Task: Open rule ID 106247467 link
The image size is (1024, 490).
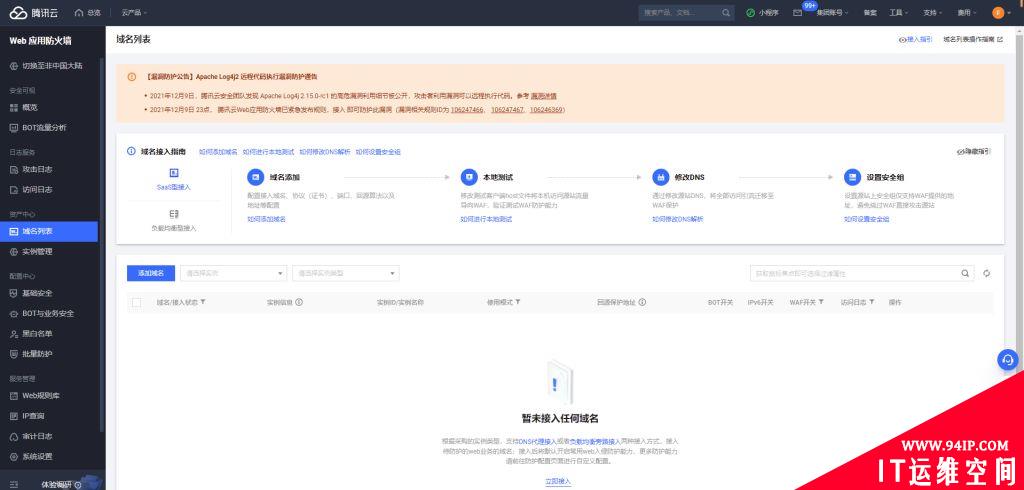Action: click(x=507, y=110)
